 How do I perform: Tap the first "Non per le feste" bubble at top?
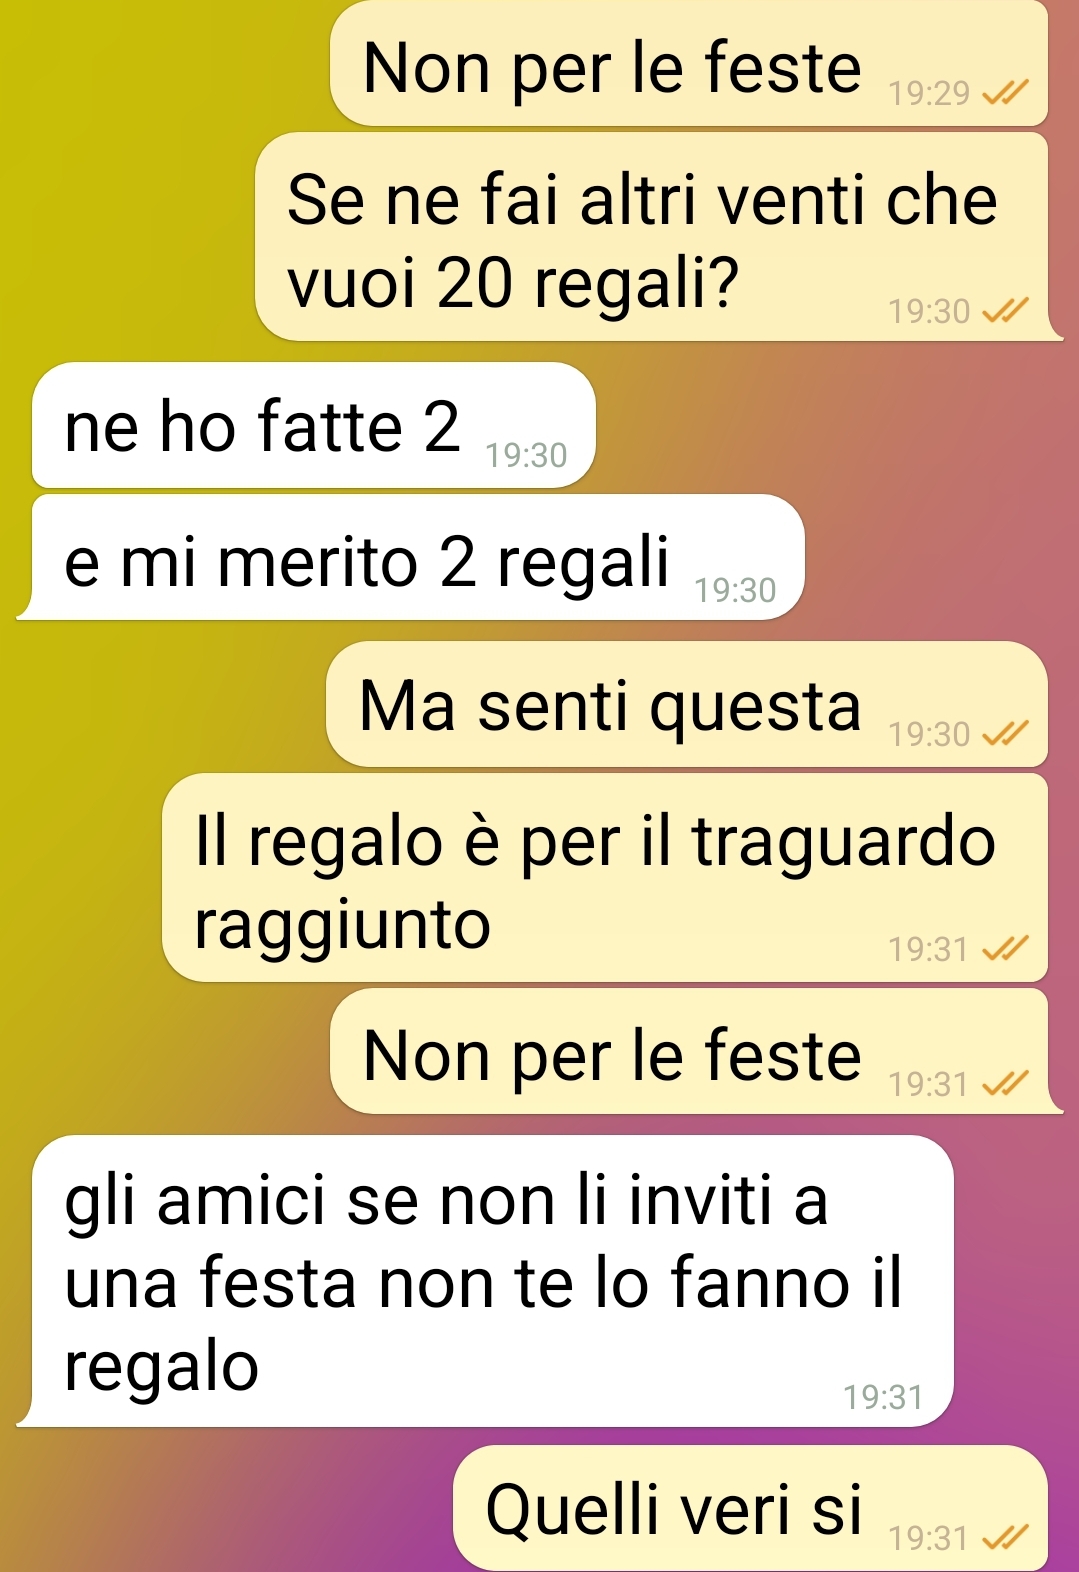click(689, 63)
